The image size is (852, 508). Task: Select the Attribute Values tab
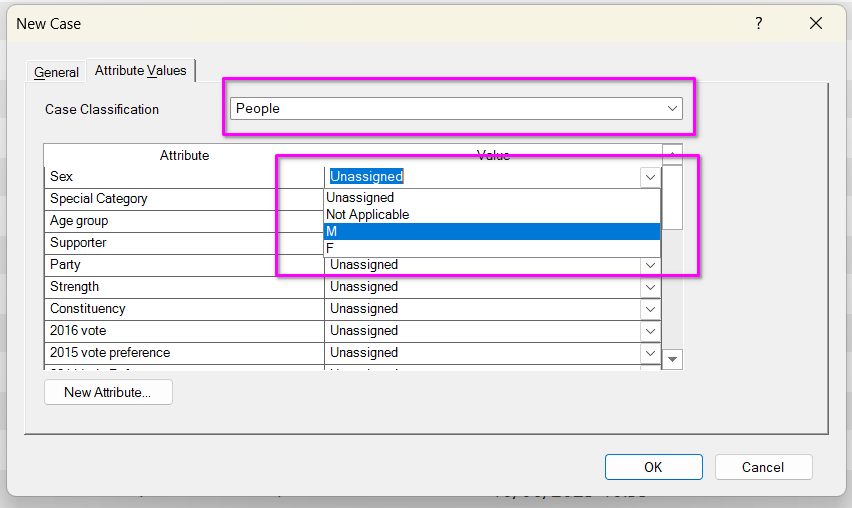click(140, 71)
